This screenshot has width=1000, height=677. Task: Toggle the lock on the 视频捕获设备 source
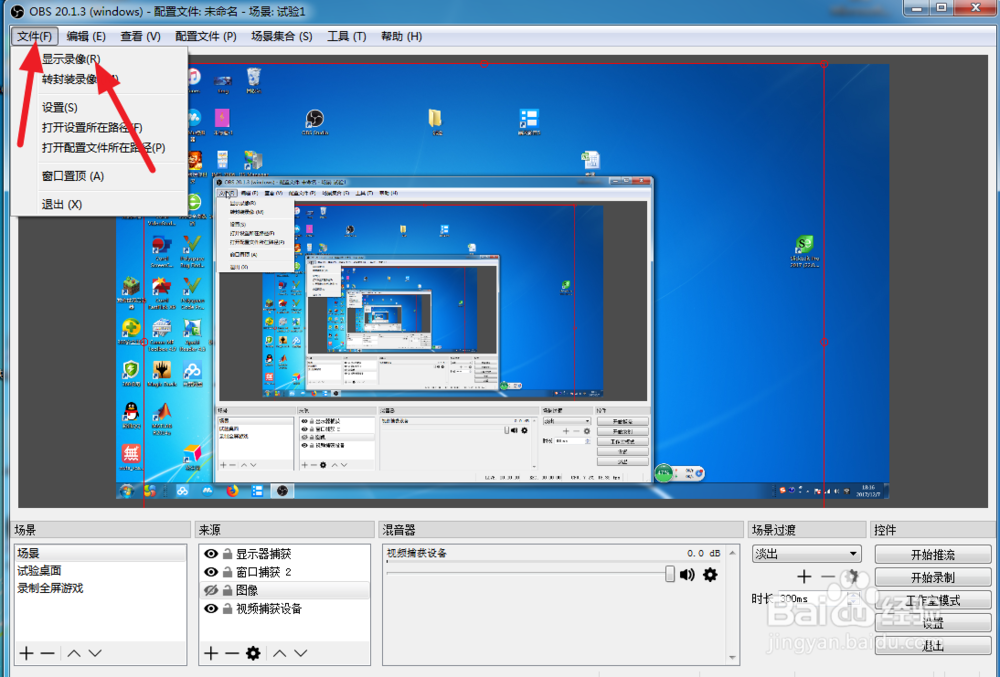(227, 608)
